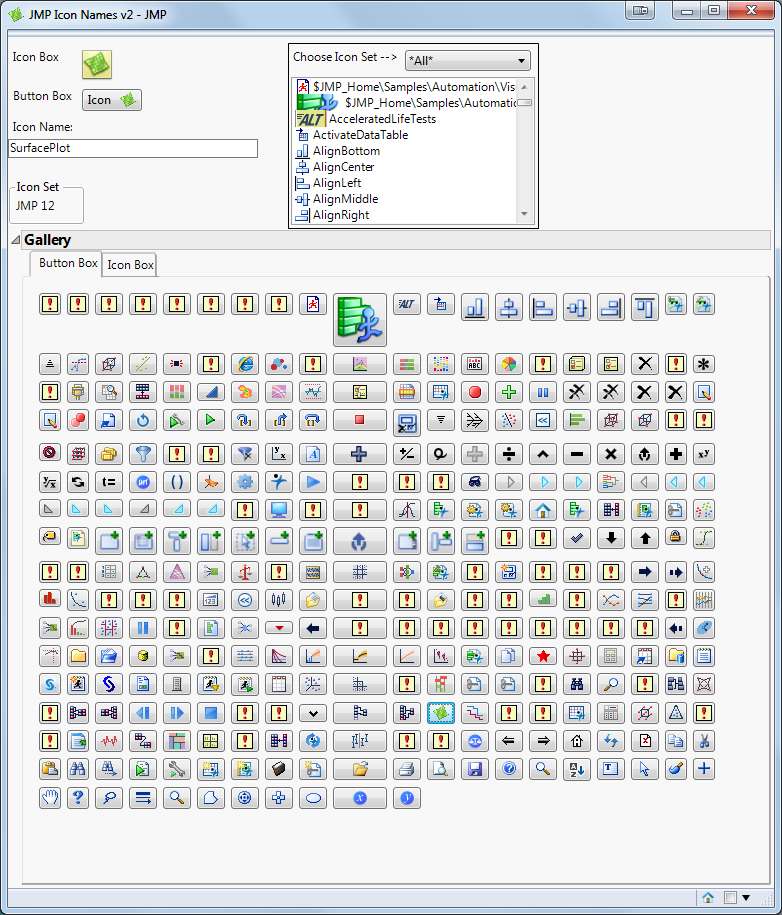Viewport: 782px width, 915px height.
Task: Click the Align Bottom icon button in gallery
Action: (x=475, y=307)
